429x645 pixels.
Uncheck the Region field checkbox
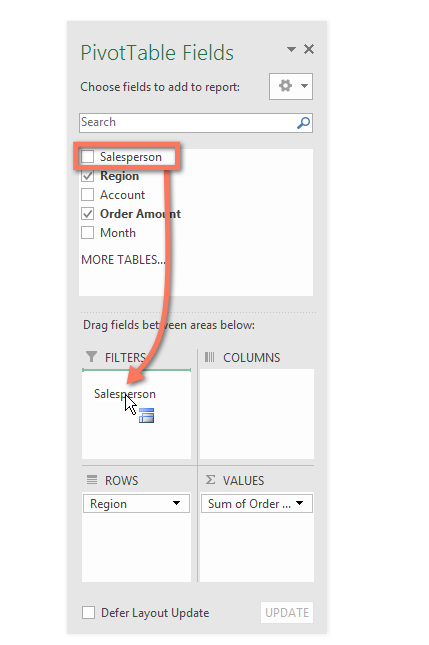pos(88,176)
